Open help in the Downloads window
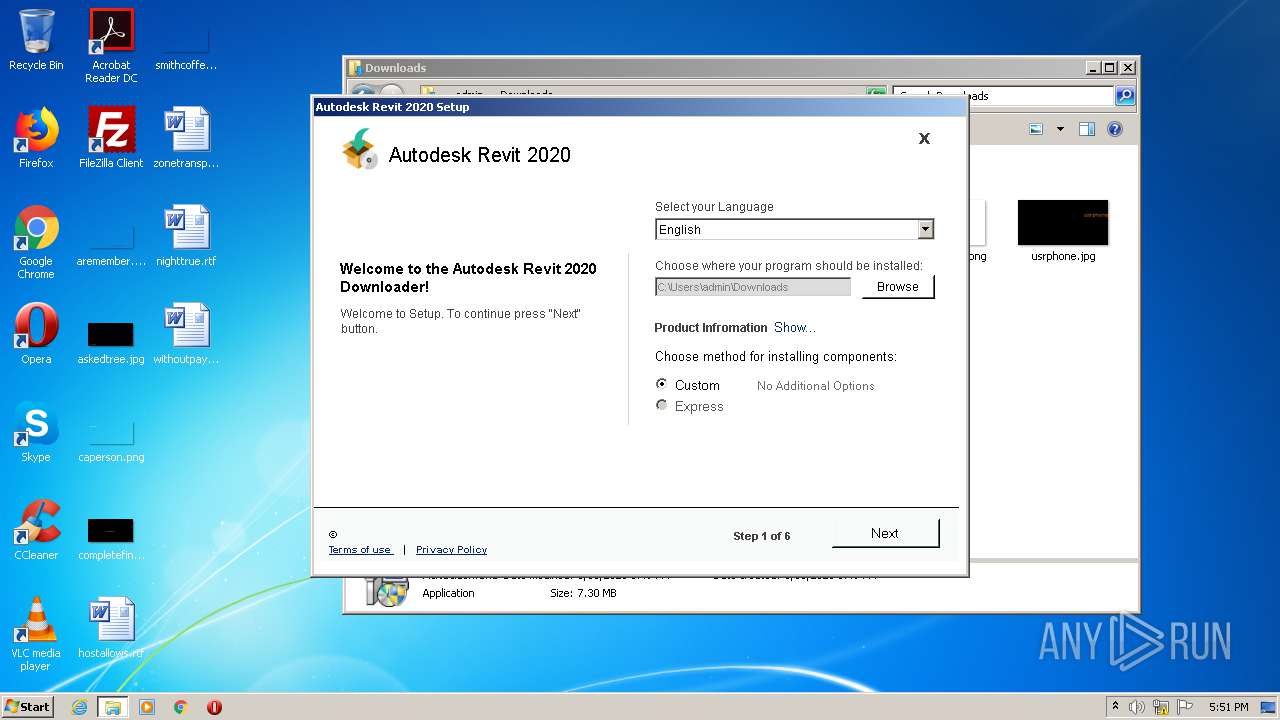Screen dimensions: 1280x720 coord(1115,129)
